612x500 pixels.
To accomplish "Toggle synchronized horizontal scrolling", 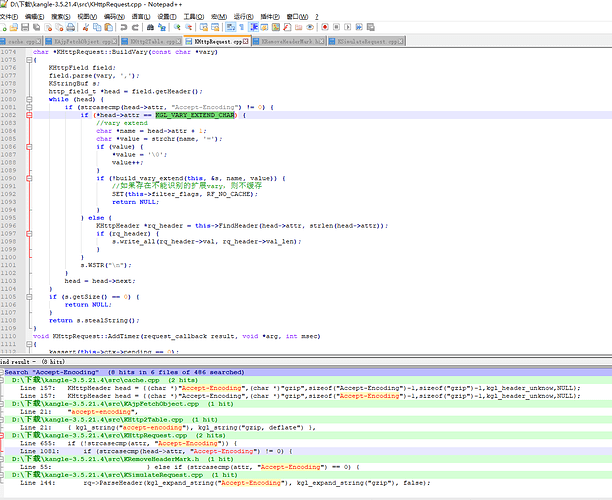I will (x=215, y=27).
